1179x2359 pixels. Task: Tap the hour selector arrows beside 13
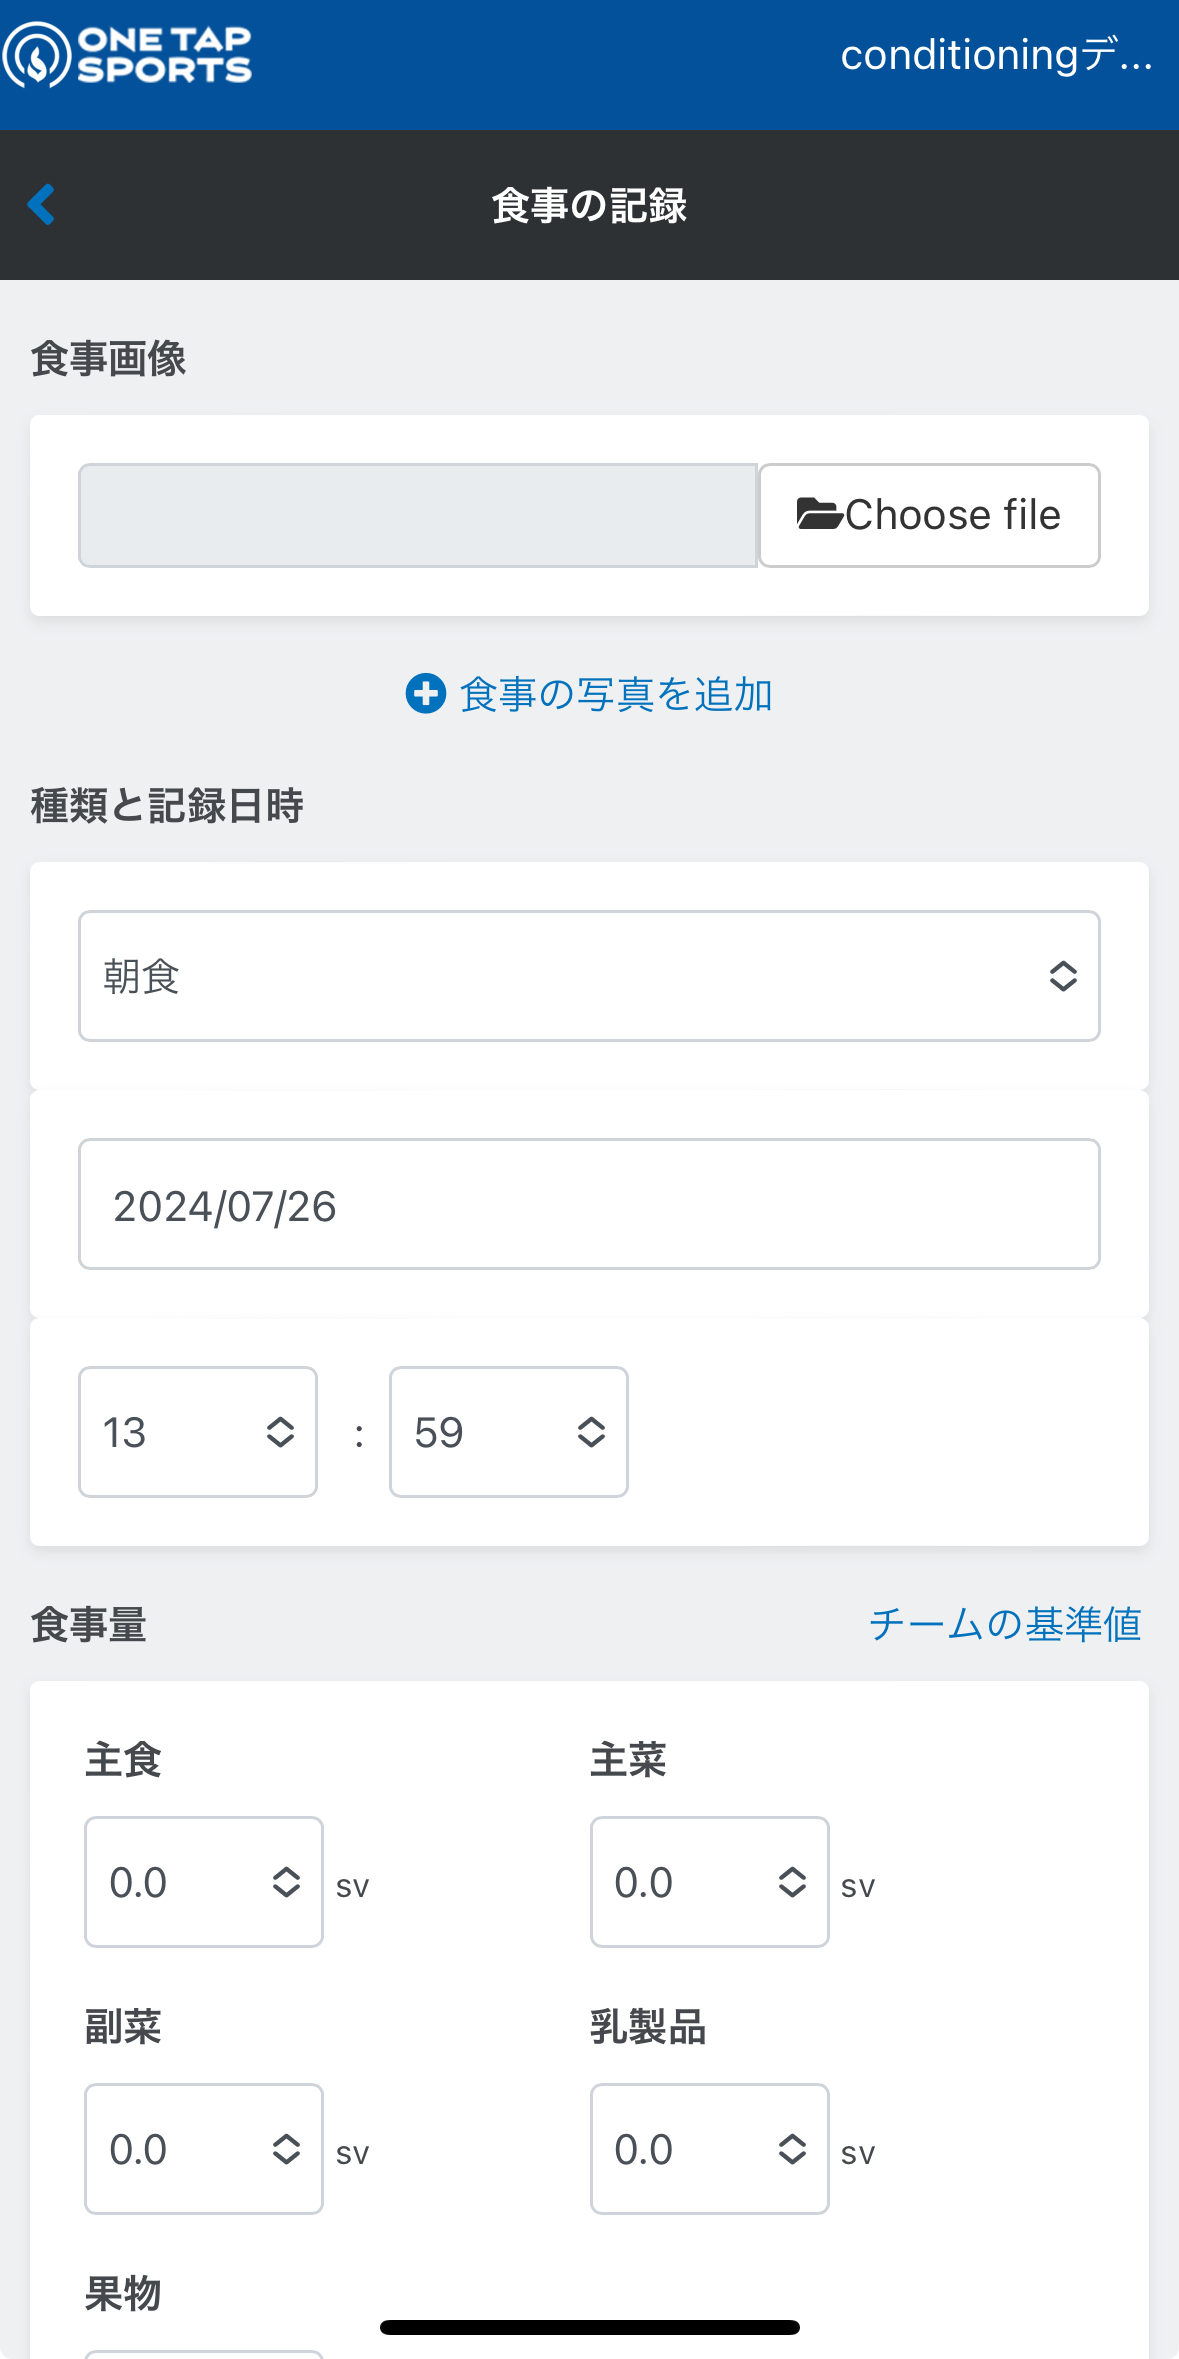280,1432
